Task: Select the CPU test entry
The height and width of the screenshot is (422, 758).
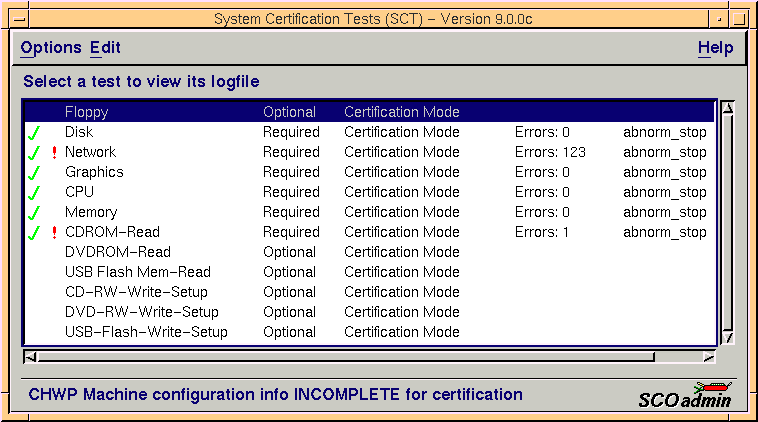Action: pyautogui.click(x=369, y=192)
